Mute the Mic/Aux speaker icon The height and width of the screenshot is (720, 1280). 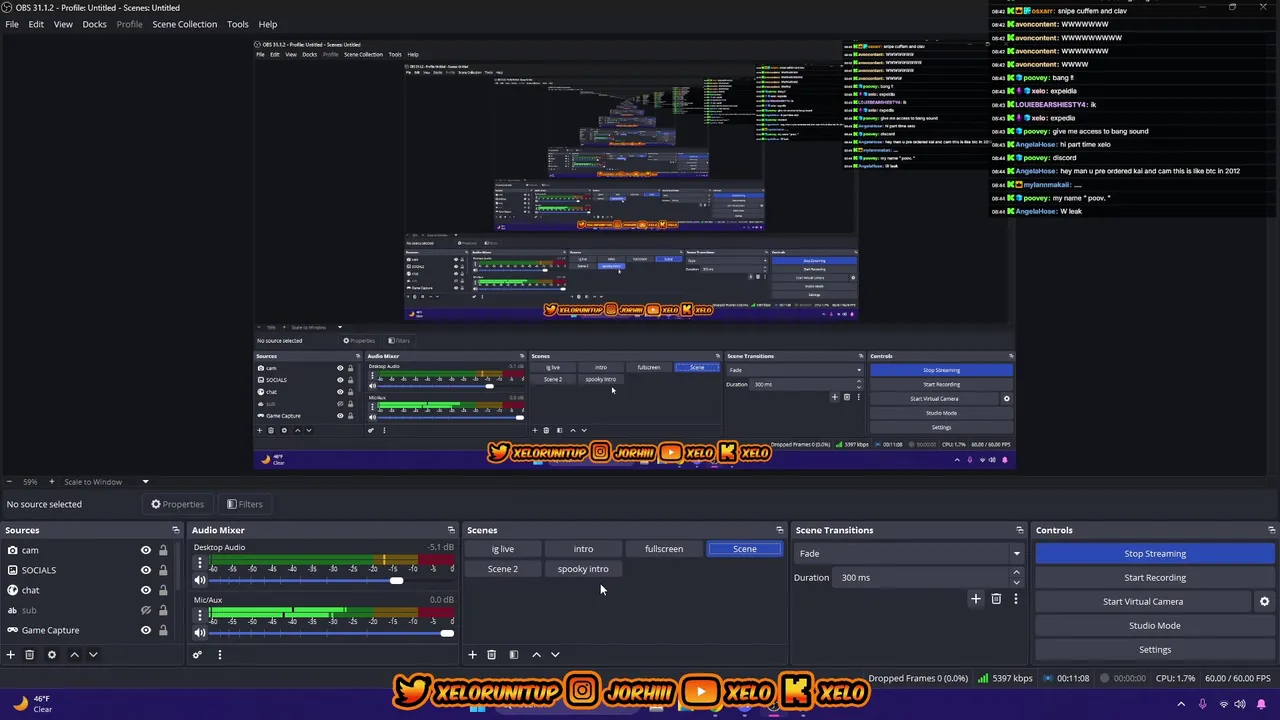point(200,632)
